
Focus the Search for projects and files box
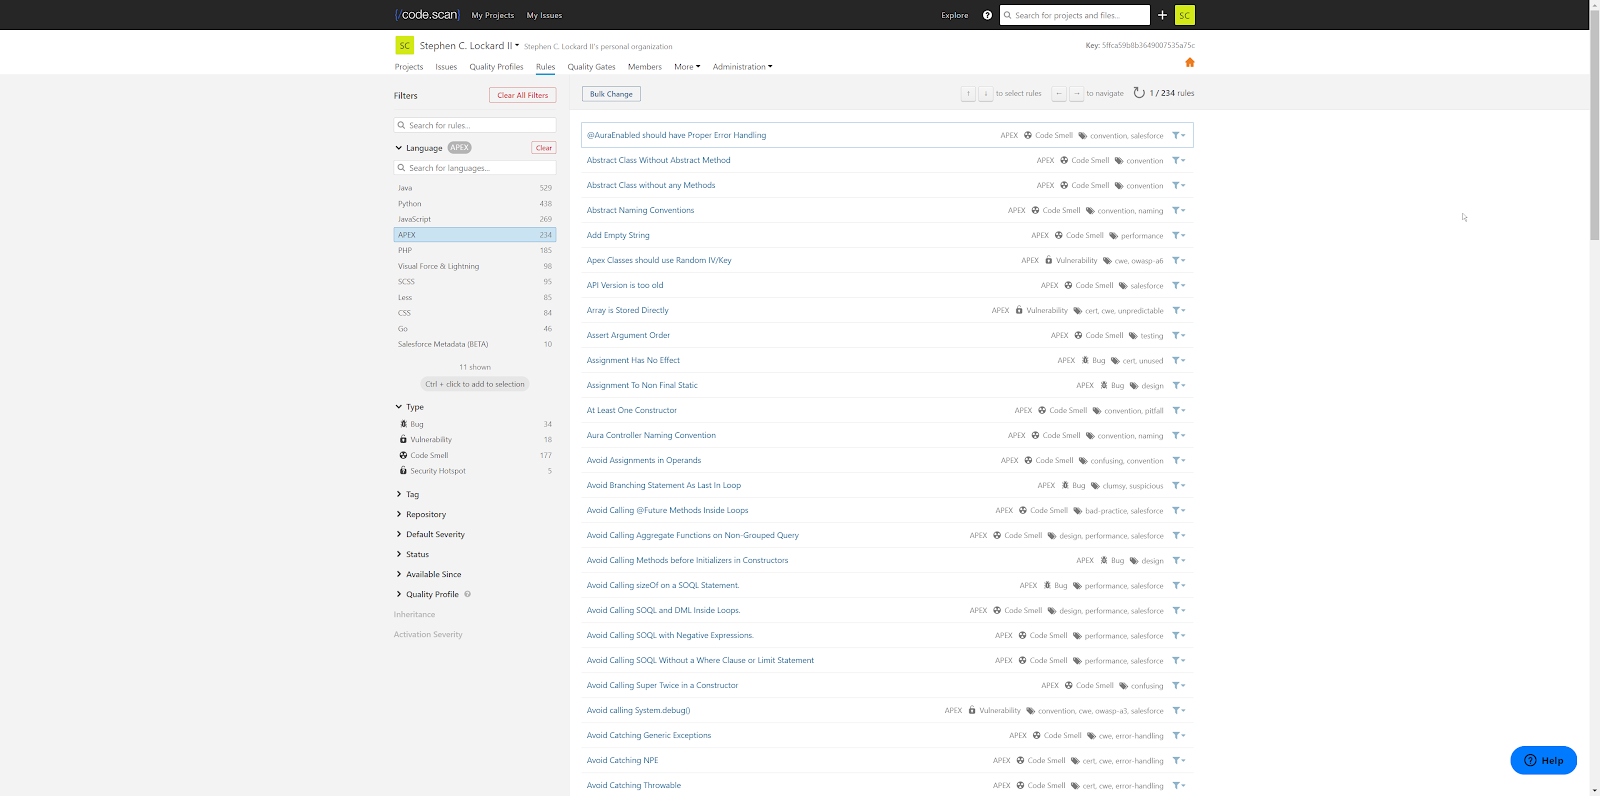coord(1075,15)
